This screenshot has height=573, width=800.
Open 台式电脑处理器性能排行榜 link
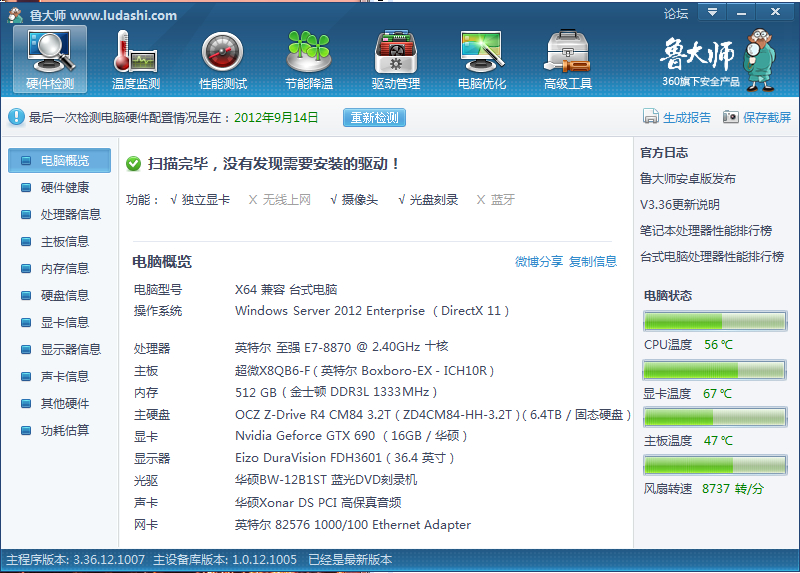click(712, 256)
